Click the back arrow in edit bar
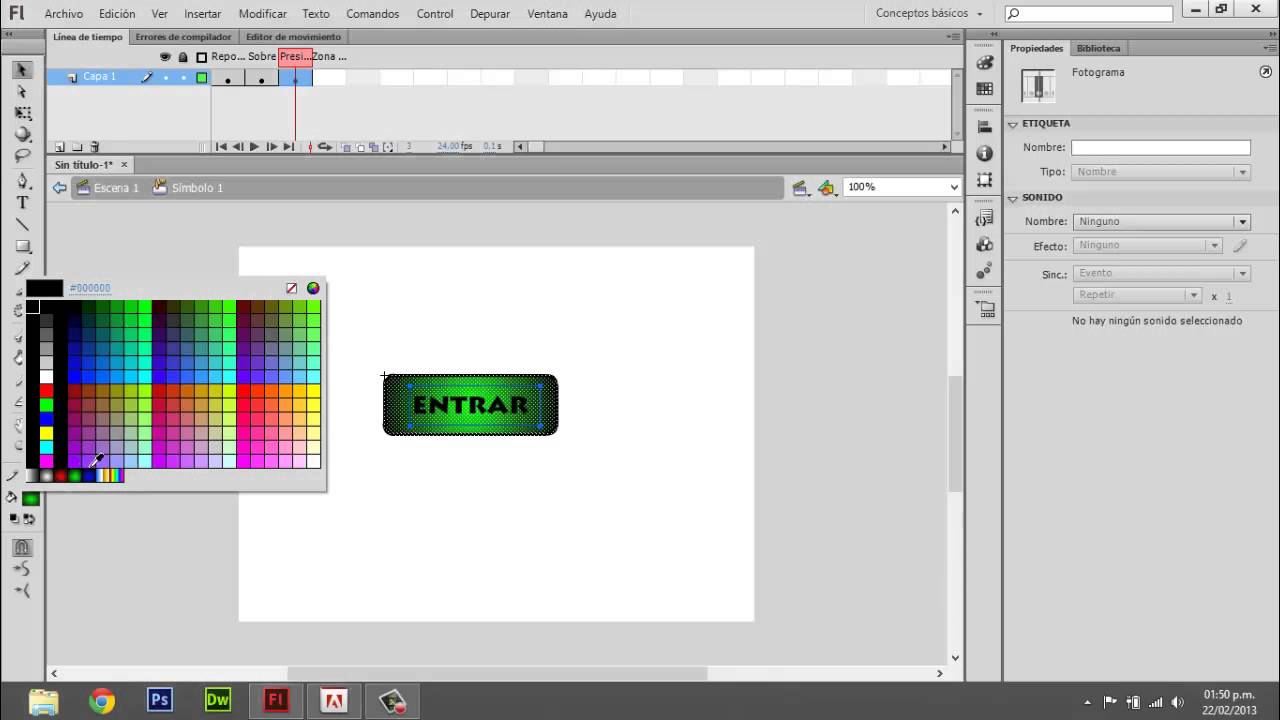The width and height of the screenshot is (1280, 720). [60, 188]
